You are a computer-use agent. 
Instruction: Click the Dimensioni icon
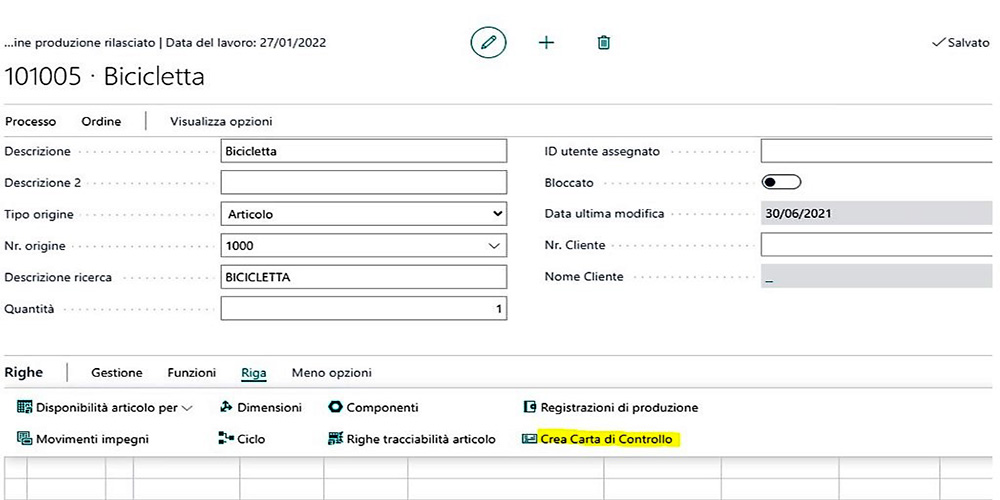point(226,407)
